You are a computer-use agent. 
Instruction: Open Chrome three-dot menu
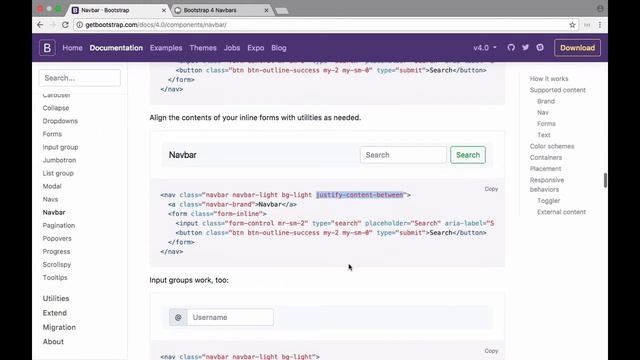click(x=600, y=25)
